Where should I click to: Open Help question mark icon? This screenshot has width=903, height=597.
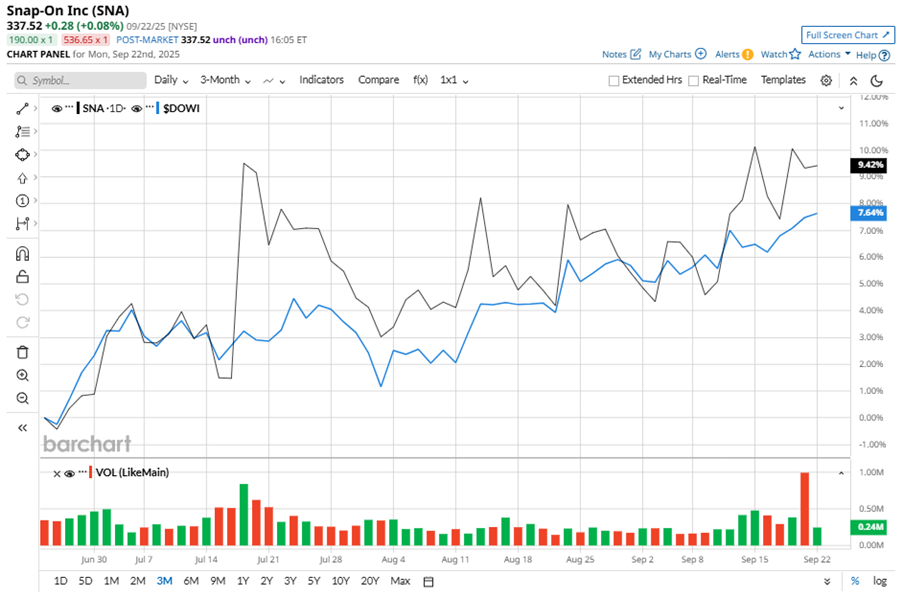click(885, 55)
